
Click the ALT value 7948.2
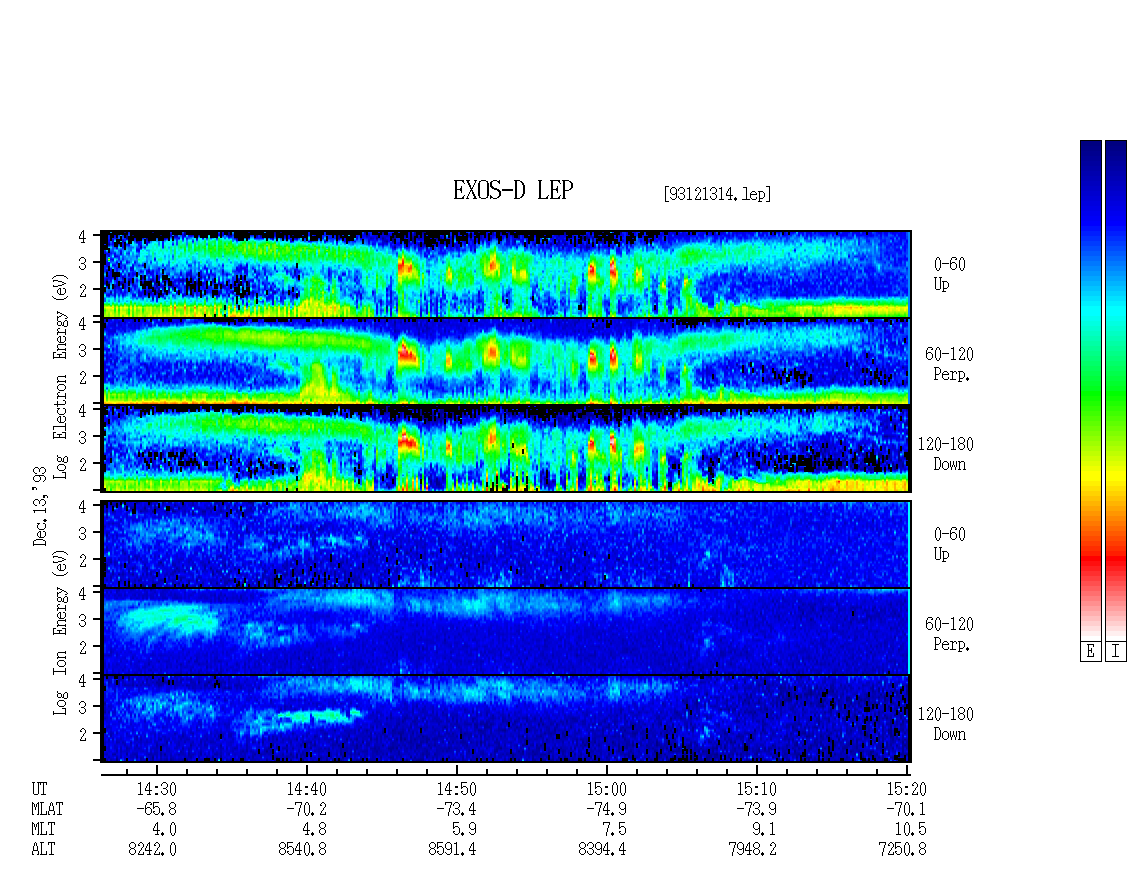pyautogui.click(x=752, y=850)
